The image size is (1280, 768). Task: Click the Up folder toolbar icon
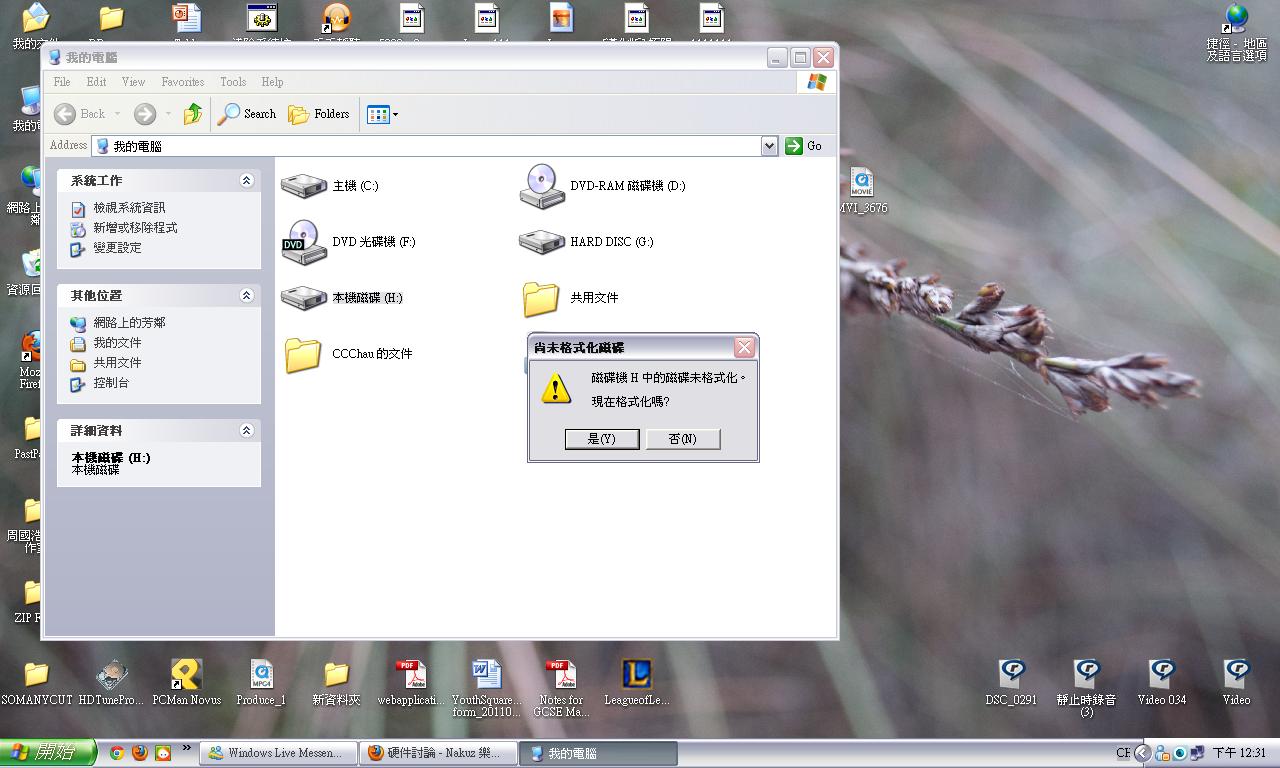(x=193, y=114)
